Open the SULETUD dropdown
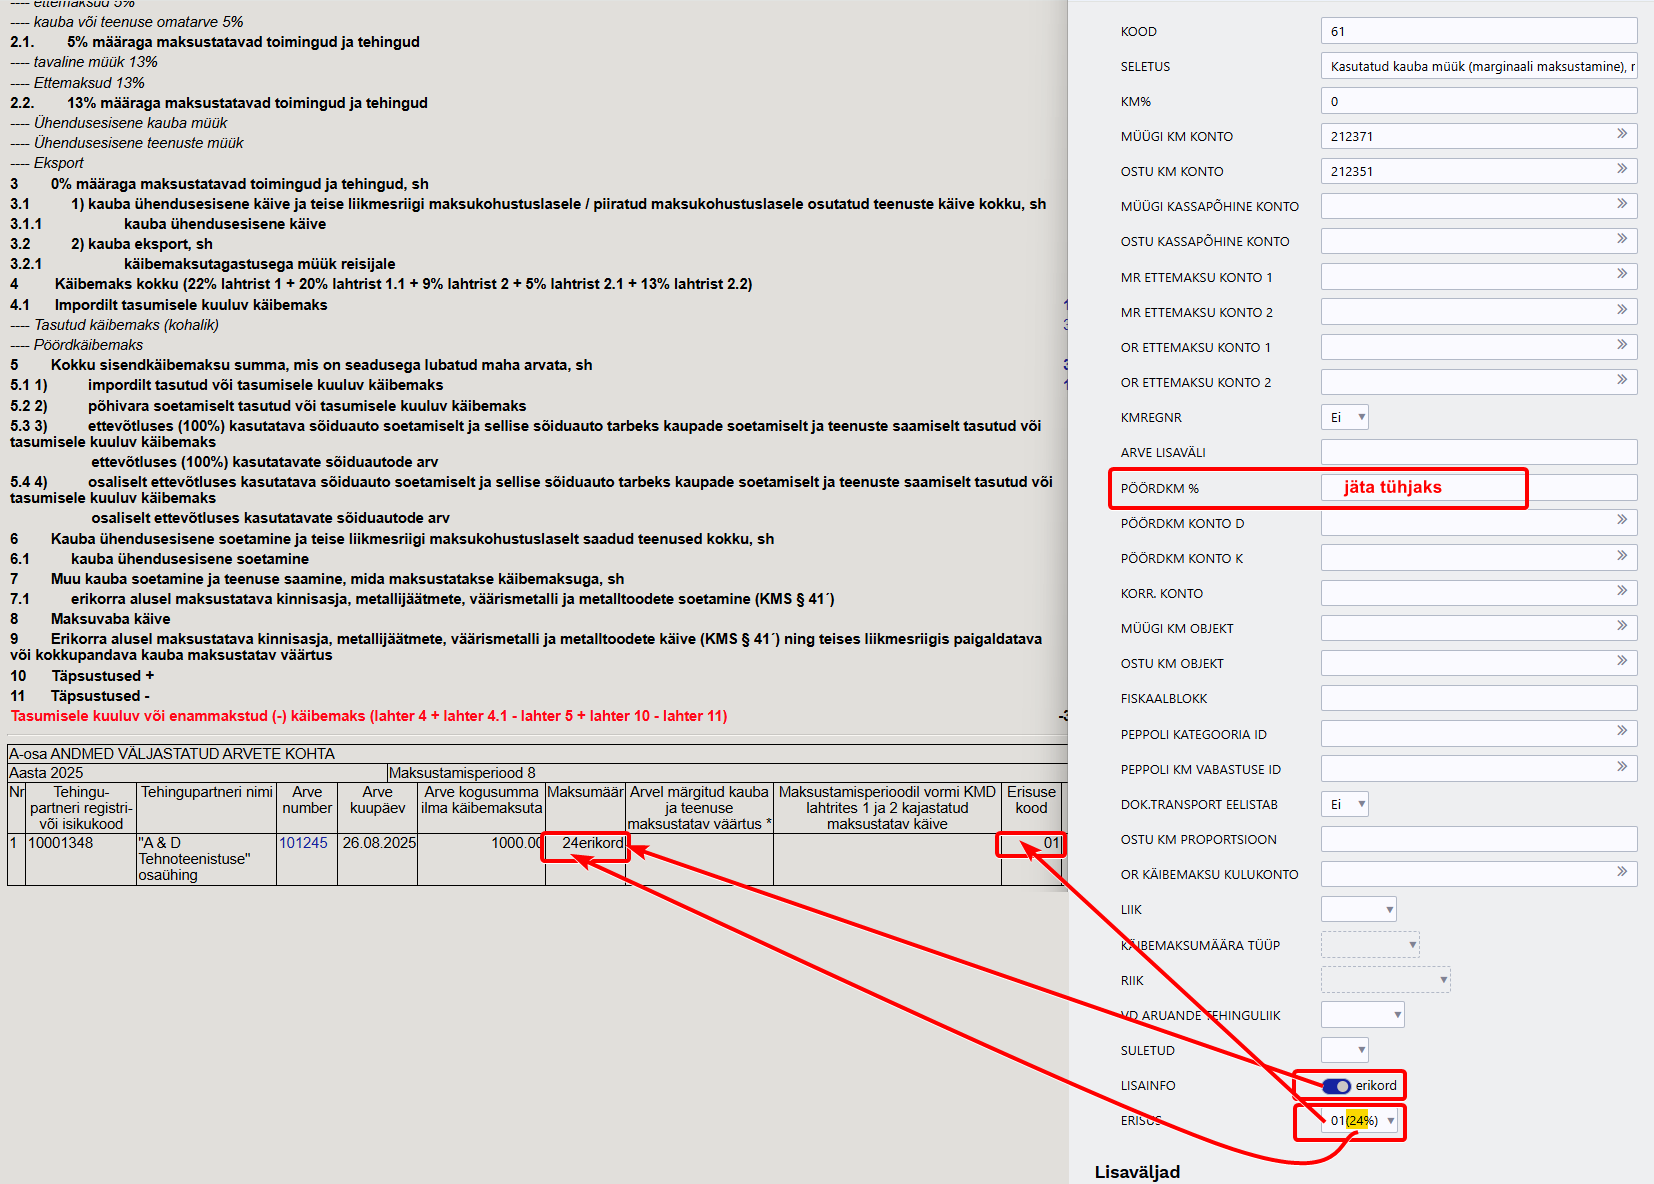This screenshot has height=1184, width=1654. coord(1344,1050)
